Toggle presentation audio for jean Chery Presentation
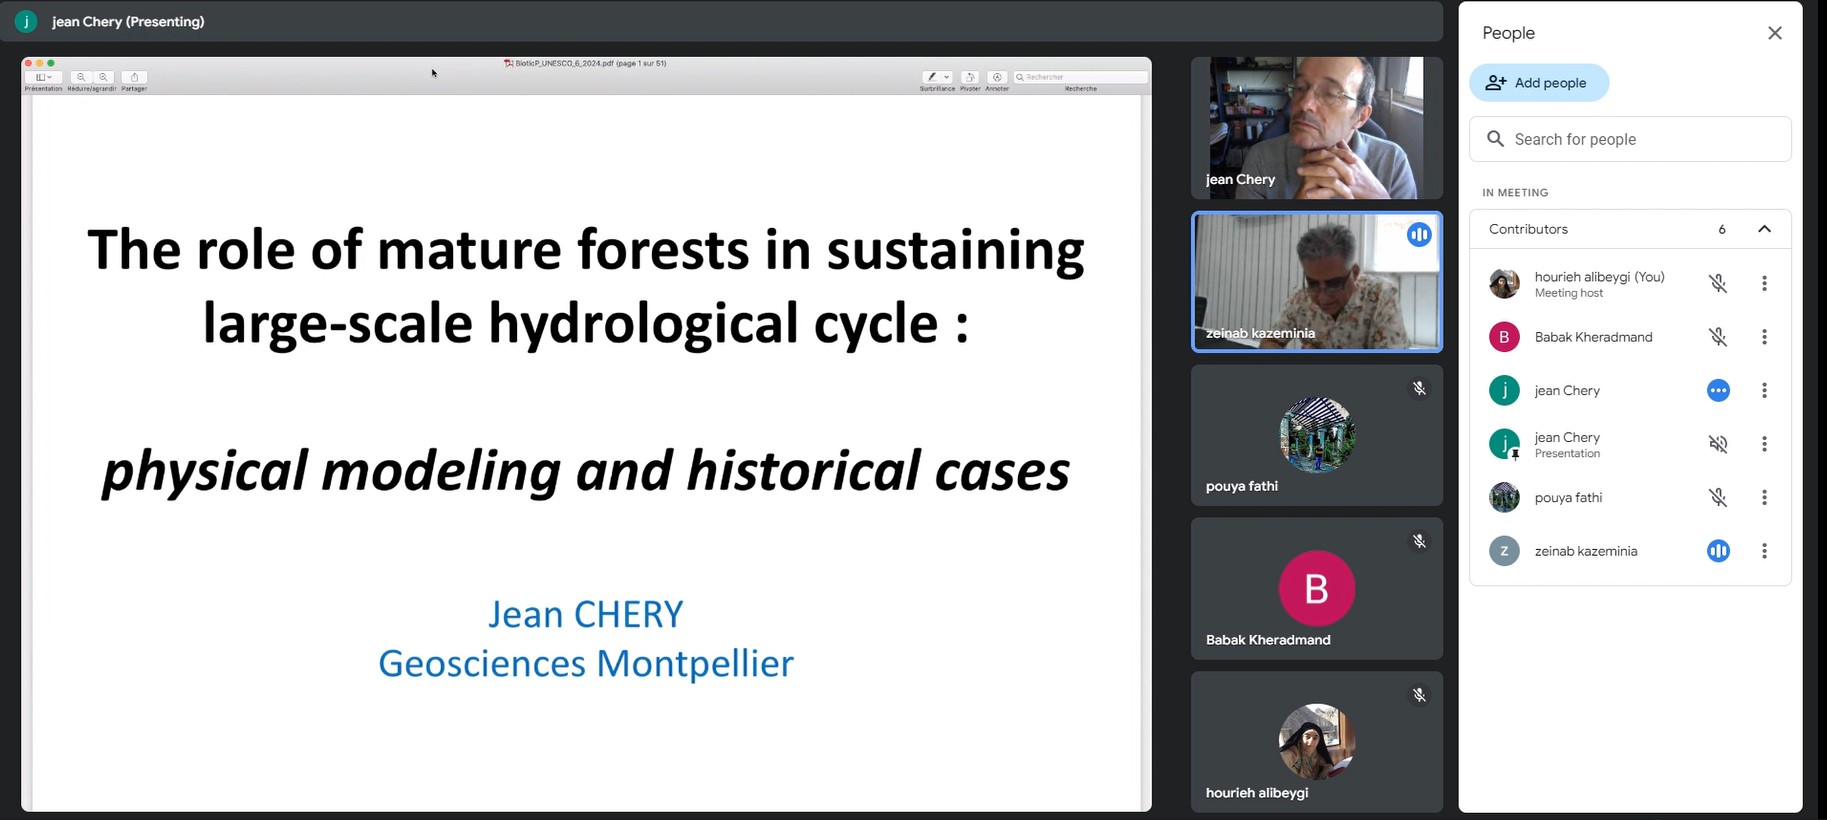 click(x=1718, y=444)
